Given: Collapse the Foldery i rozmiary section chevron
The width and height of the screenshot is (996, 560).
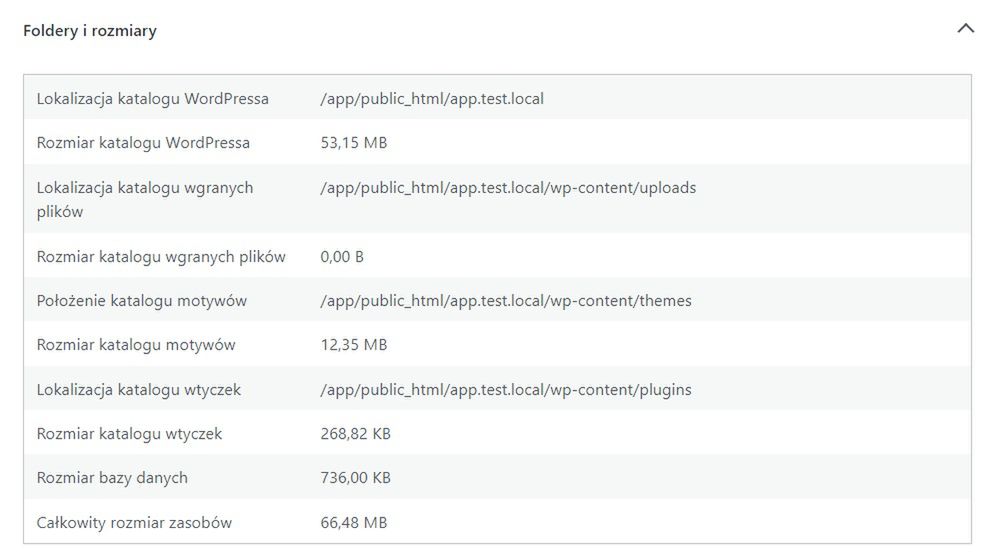Looking at the screenshot, I should click(x=966, y=29).
